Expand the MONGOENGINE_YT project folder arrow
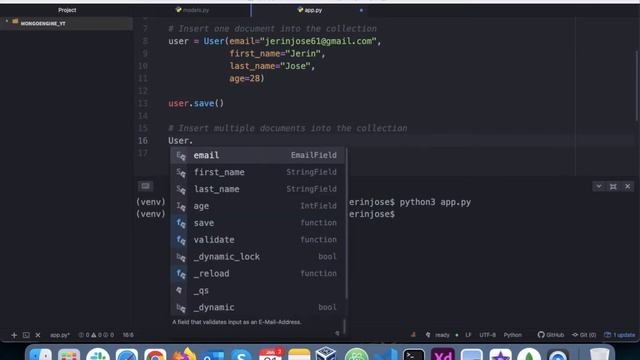 [7, 21]
